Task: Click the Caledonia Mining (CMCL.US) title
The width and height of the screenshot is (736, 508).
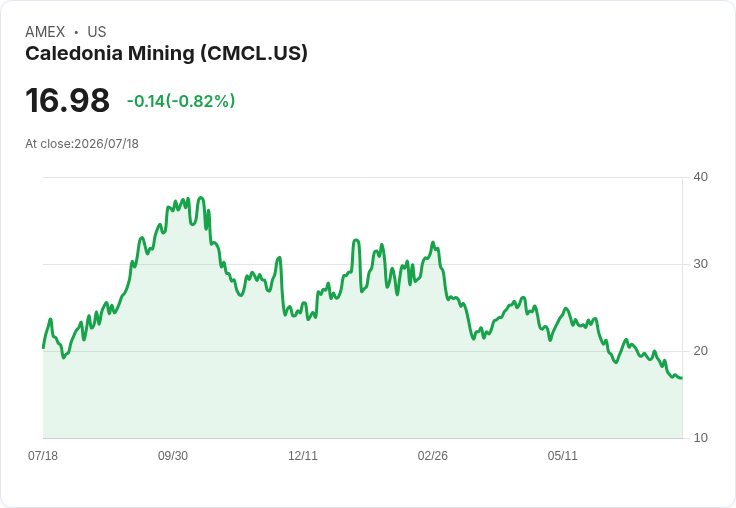Action: tap(166, 53)
